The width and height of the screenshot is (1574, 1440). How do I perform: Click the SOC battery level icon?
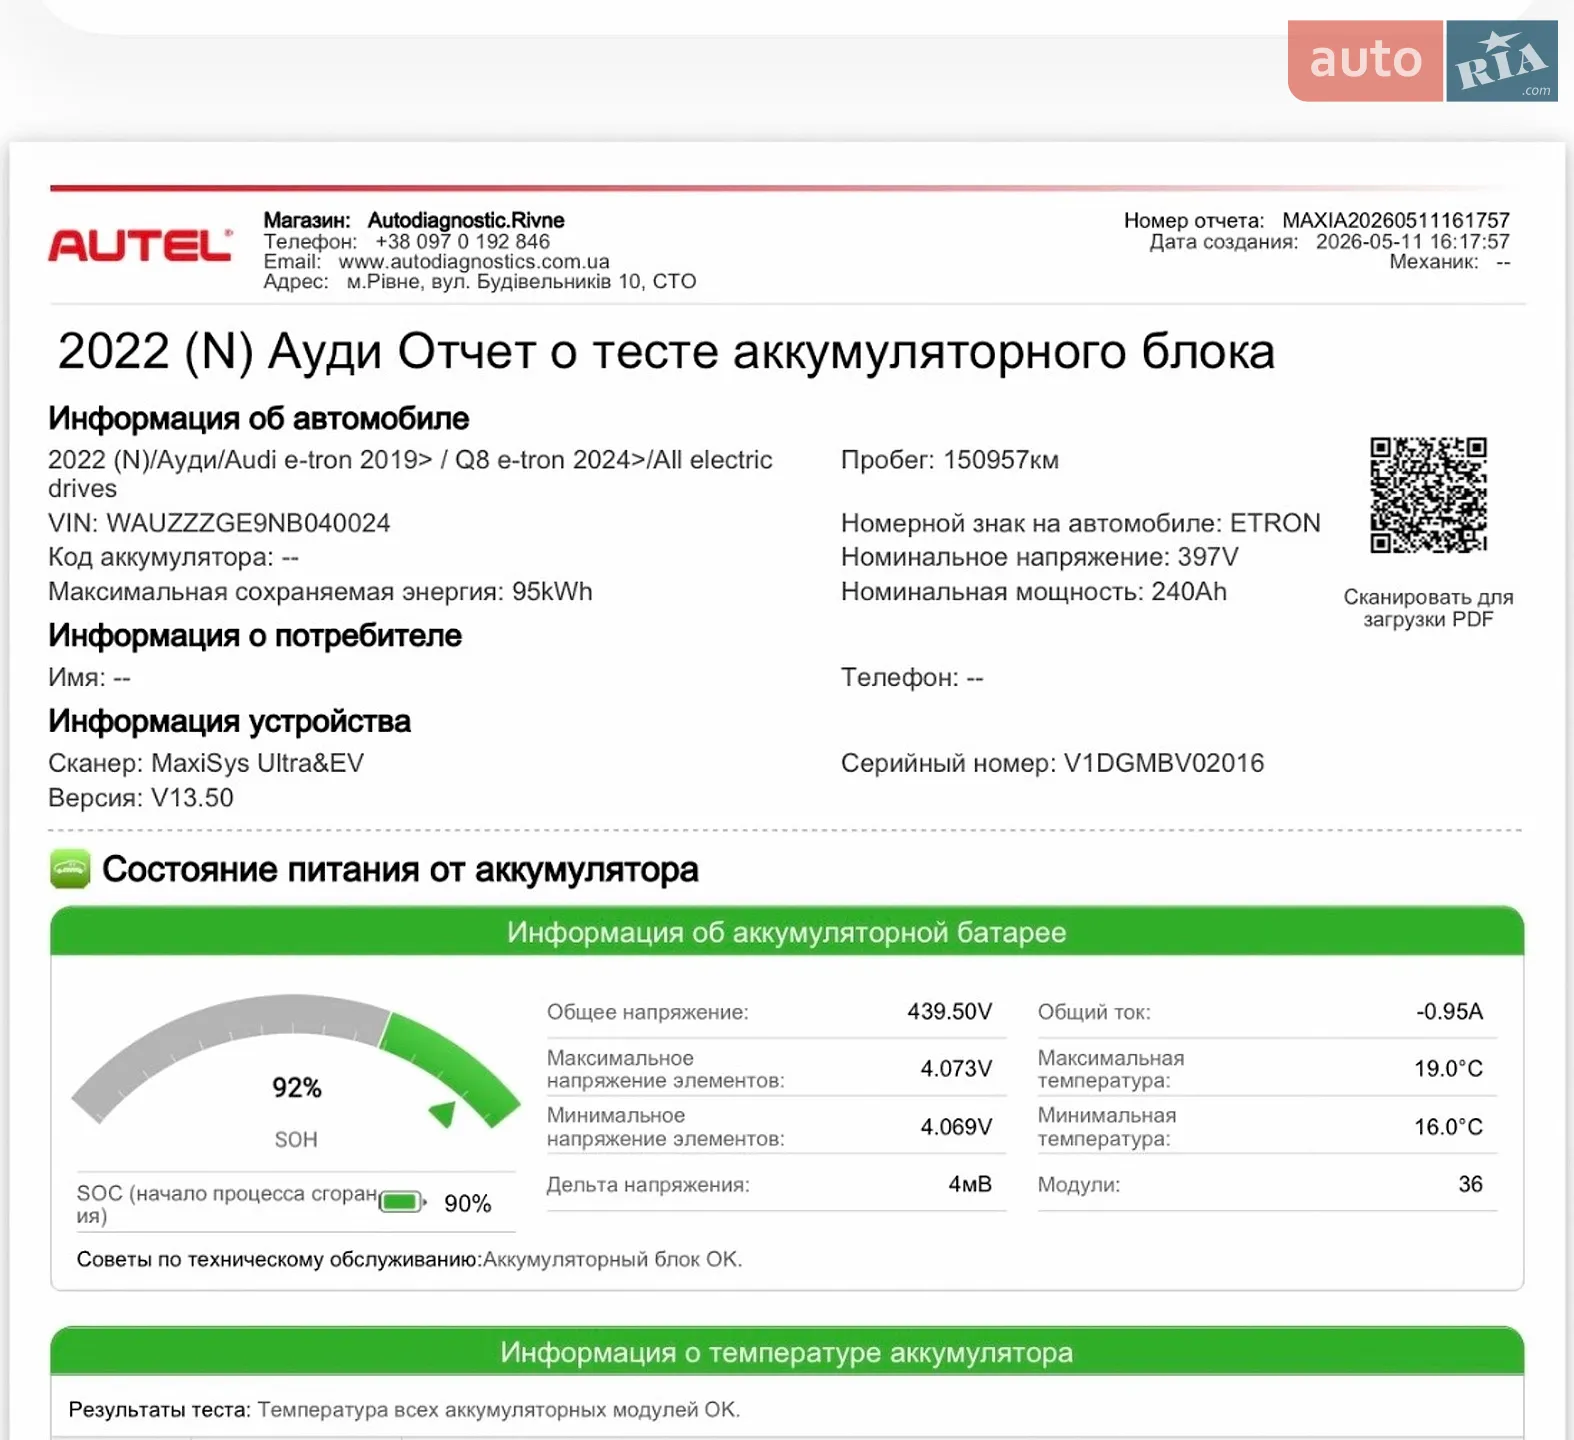click(402, 1202)
